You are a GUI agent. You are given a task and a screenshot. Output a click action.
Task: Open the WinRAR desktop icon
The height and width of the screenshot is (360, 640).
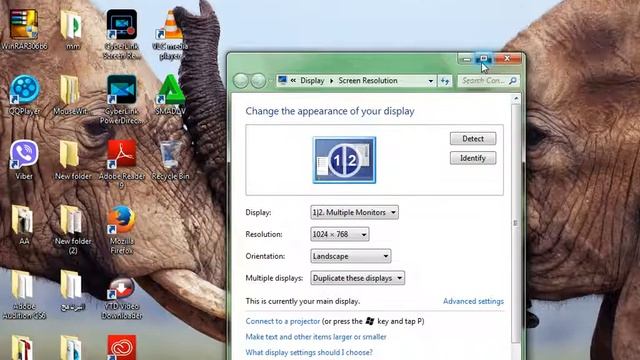(x=24, y=29)
